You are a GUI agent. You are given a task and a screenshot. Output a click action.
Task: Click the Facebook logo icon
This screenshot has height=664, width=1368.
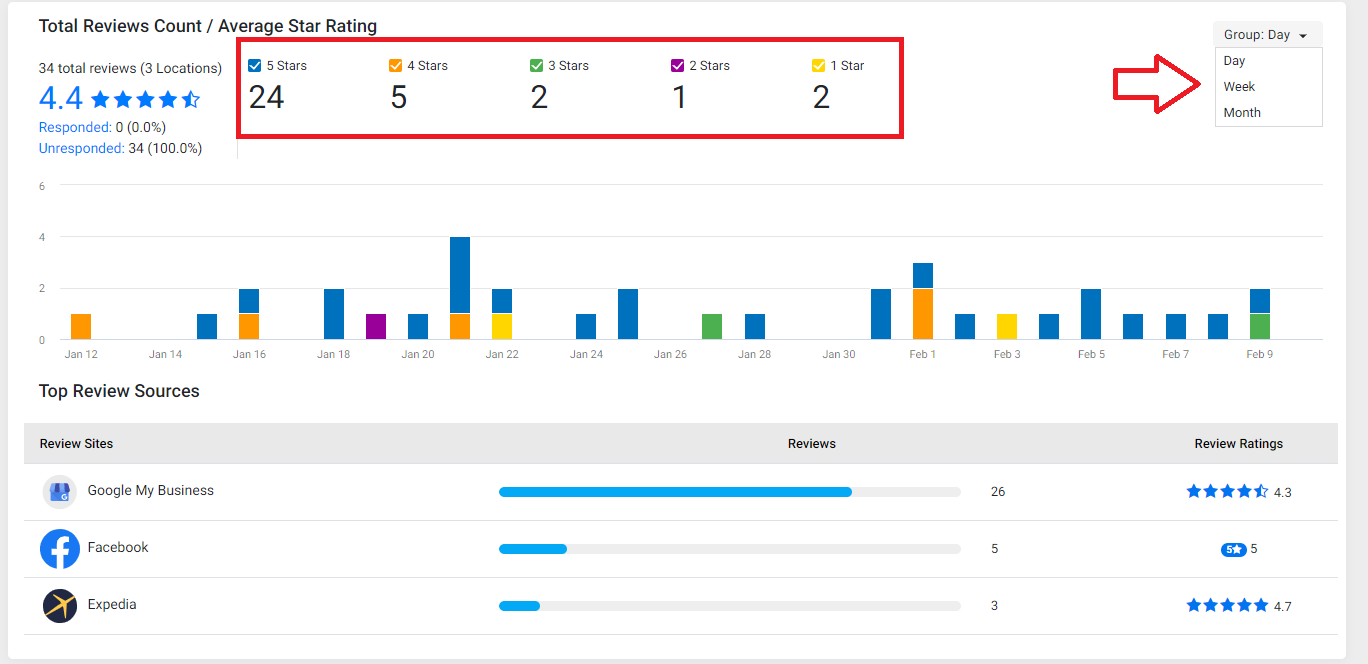point(60,549)
